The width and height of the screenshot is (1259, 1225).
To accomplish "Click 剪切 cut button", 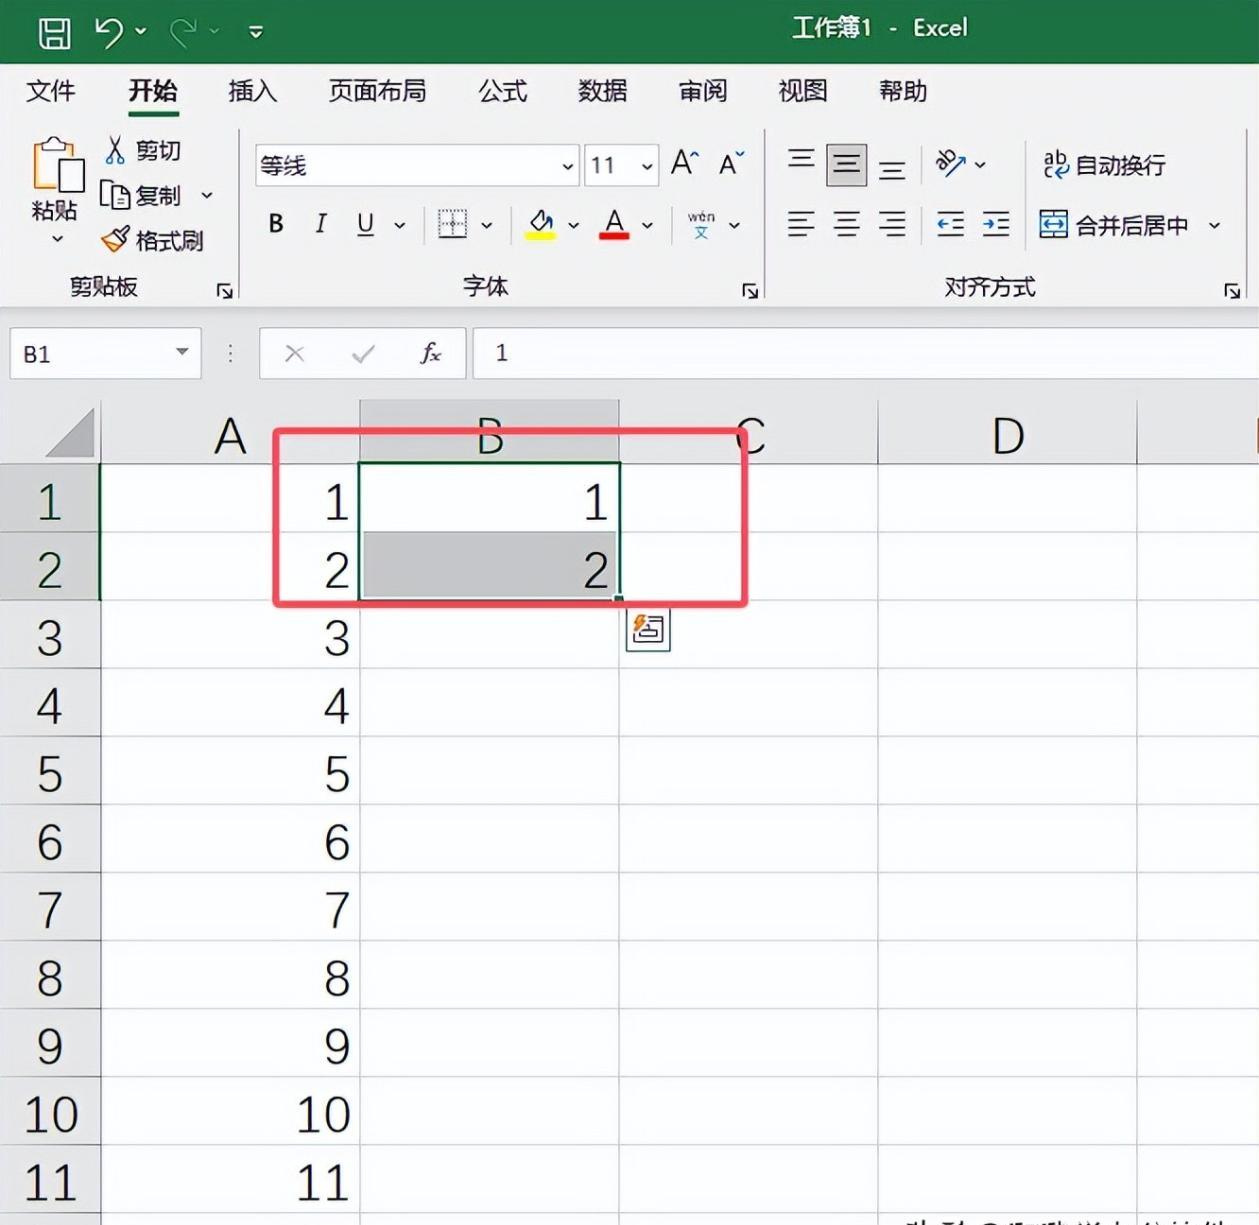I will coord(143,150).
